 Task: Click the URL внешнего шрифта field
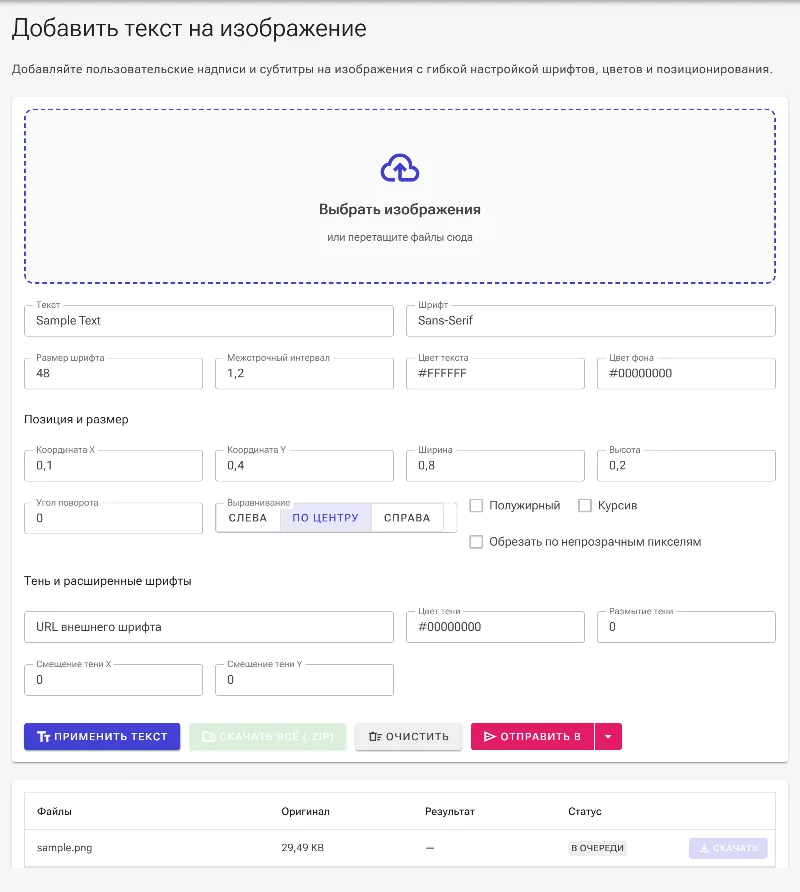click(209, 627)
